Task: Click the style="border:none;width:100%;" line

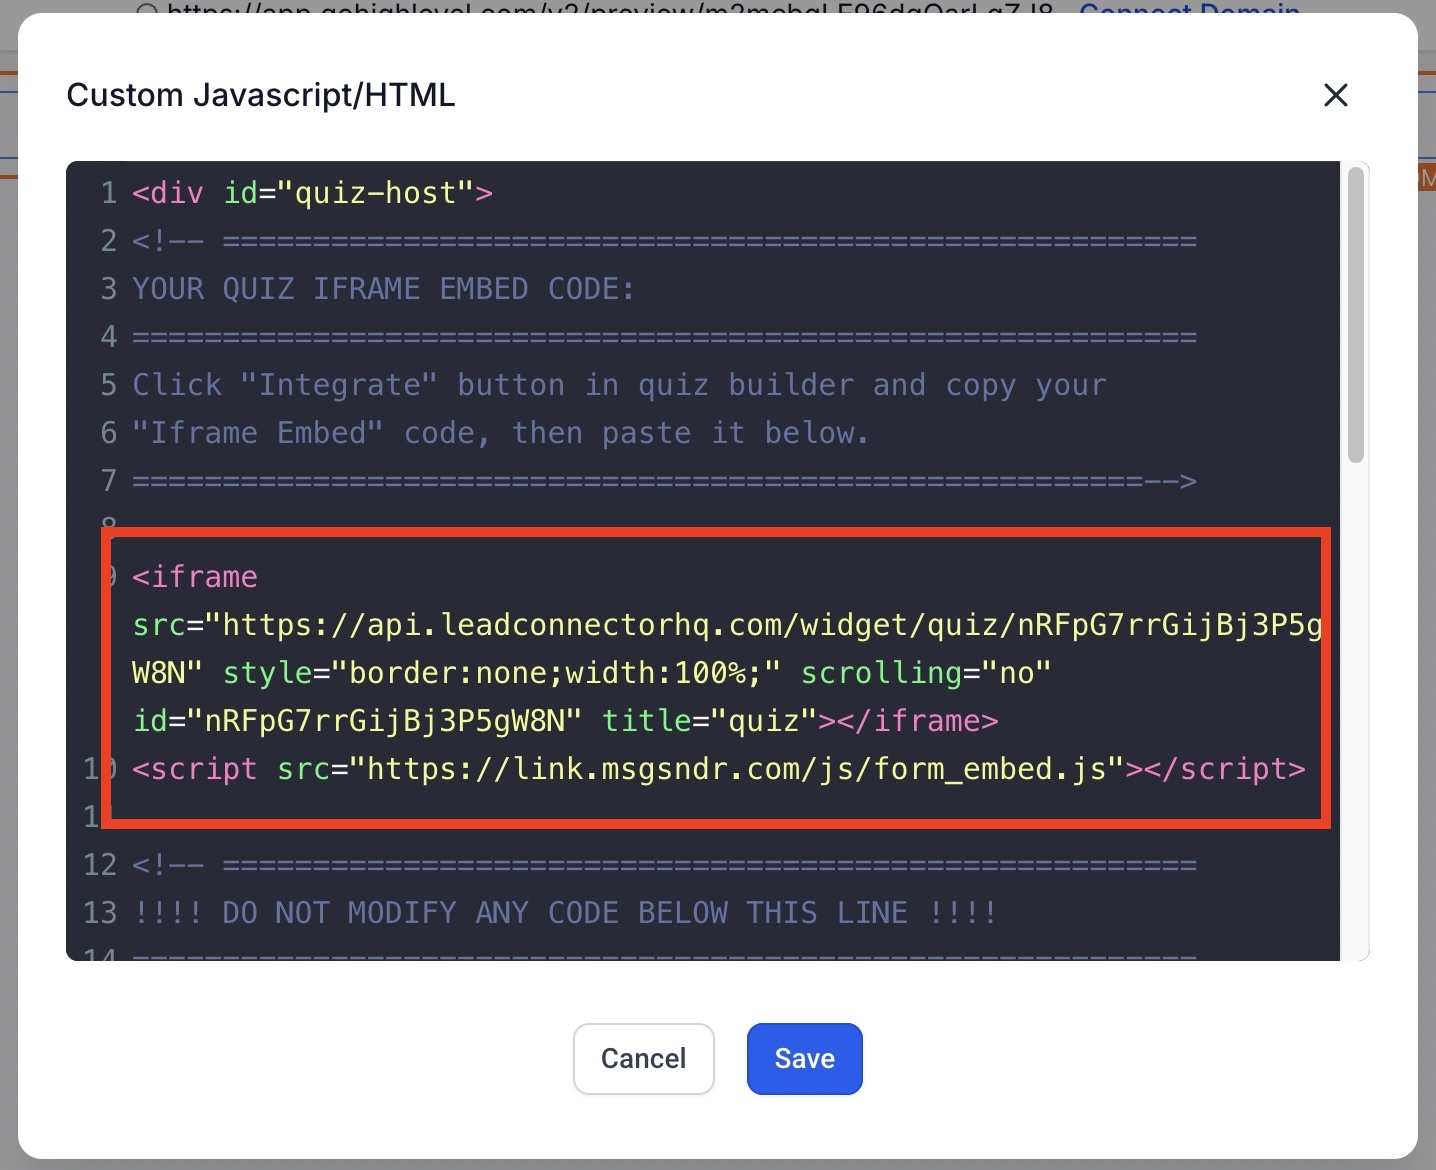Action: coord(591,672)
